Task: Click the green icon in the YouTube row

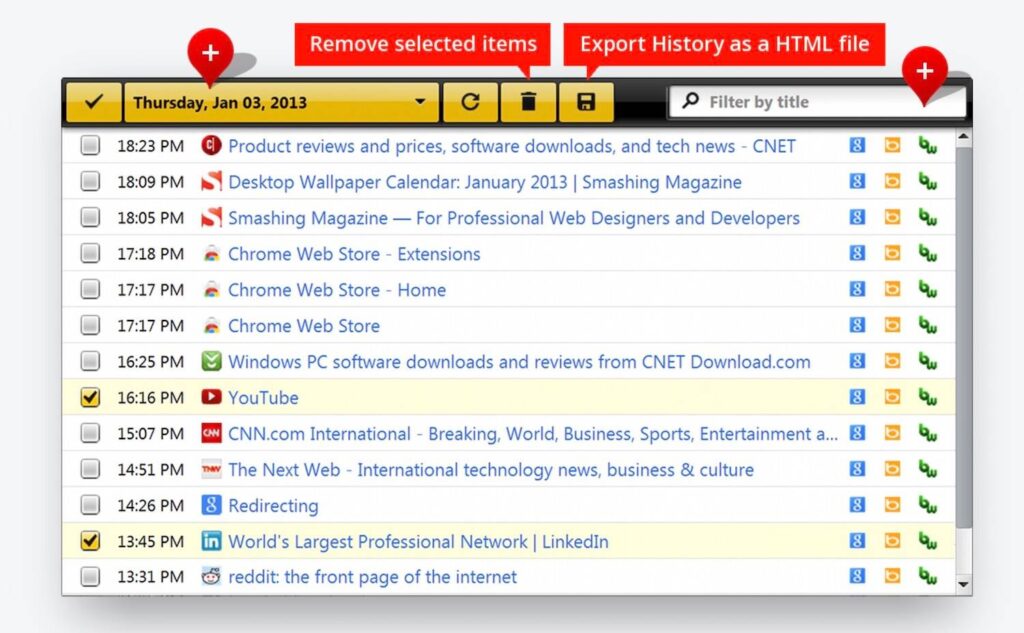Action: click(x=928, y=397)
